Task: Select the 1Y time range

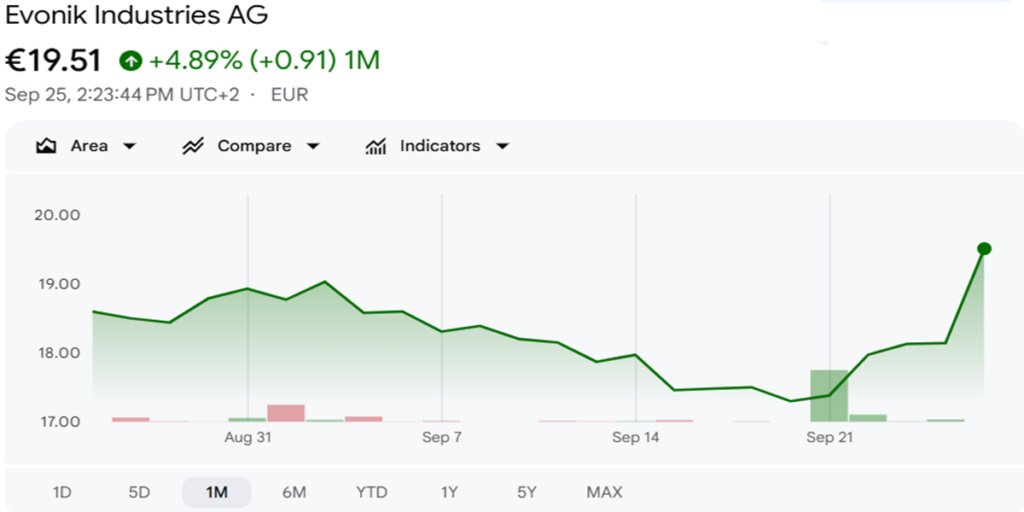Action: coord(449,492)
